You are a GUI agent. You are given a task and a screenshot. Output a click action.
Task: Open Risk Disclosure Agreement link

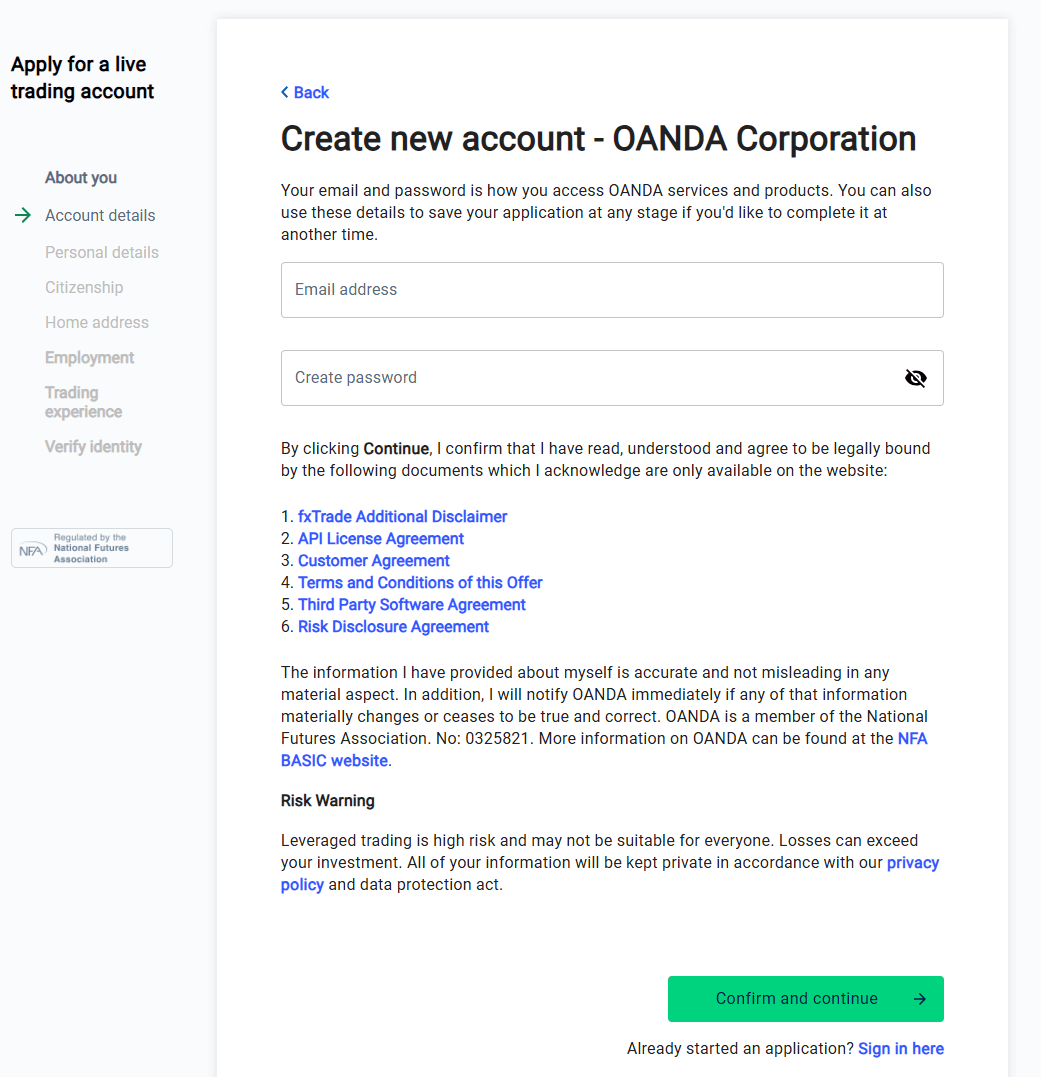click(393, 626)
